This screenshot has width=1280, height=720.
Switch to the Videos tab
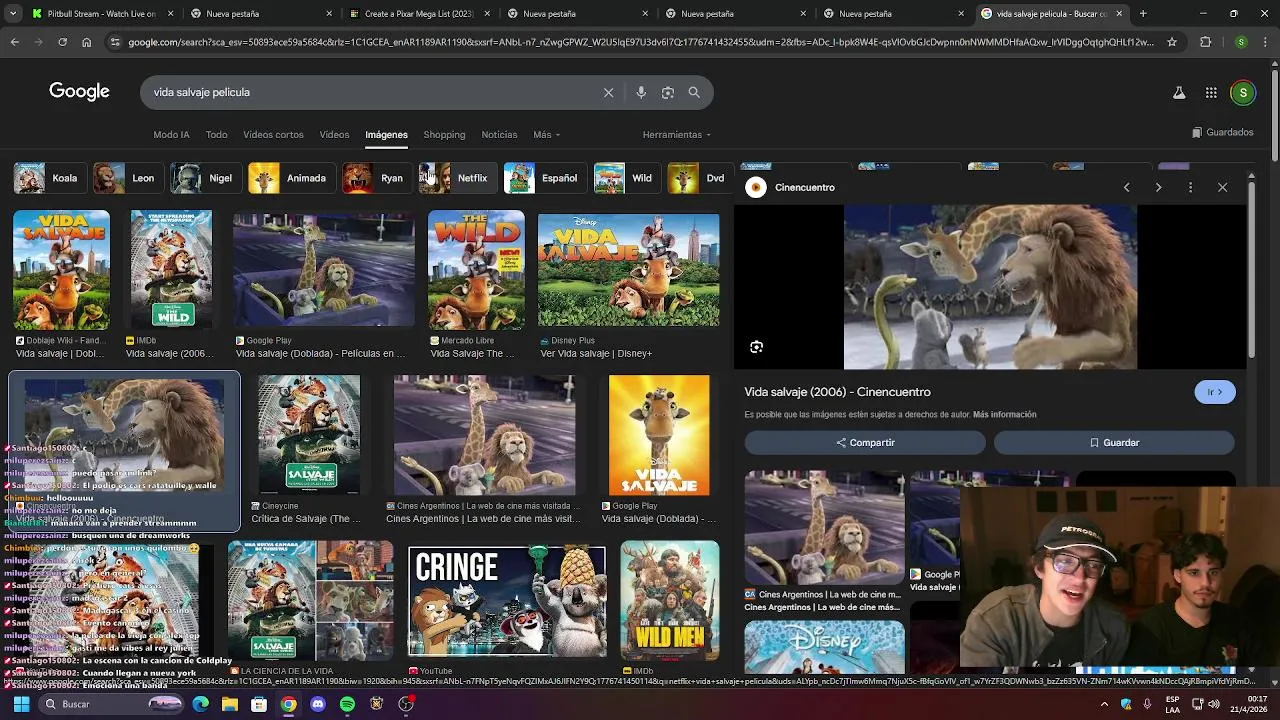(334, 134)
